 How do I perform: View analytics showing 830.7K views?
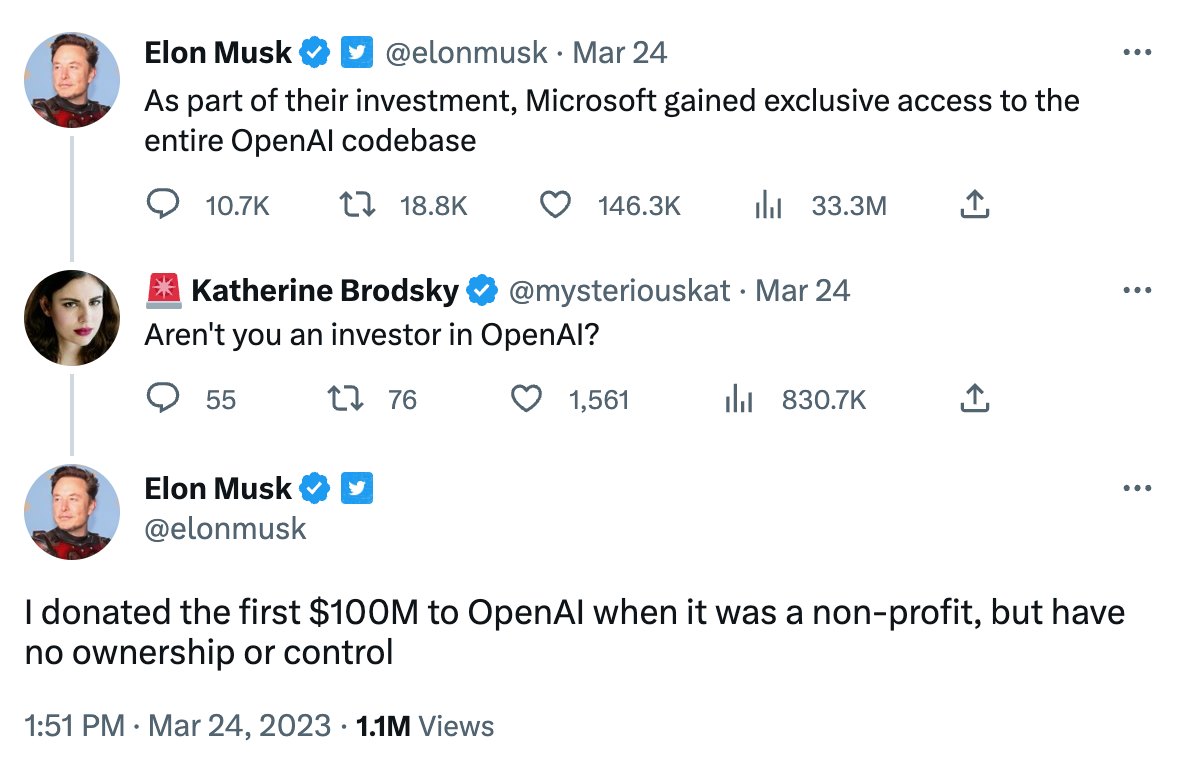pyautogui.click(x=738, y=400)
